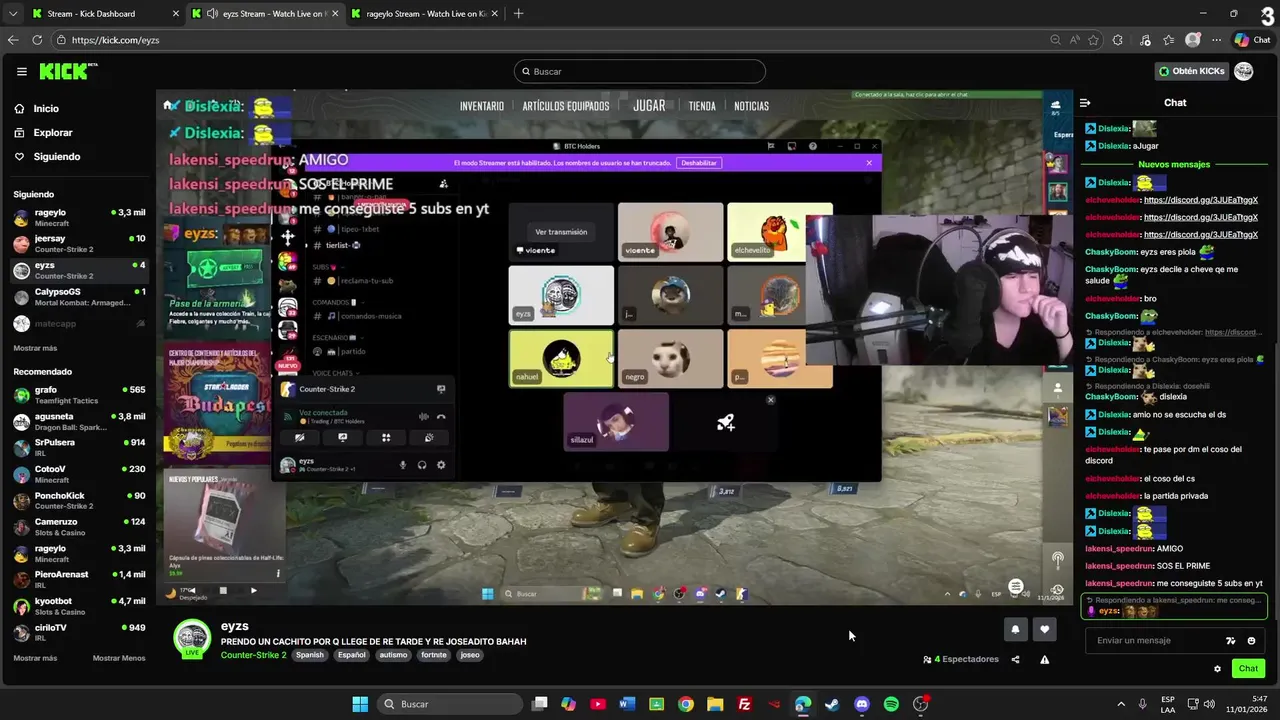Add page to browser favorites star

point(1093,40)
